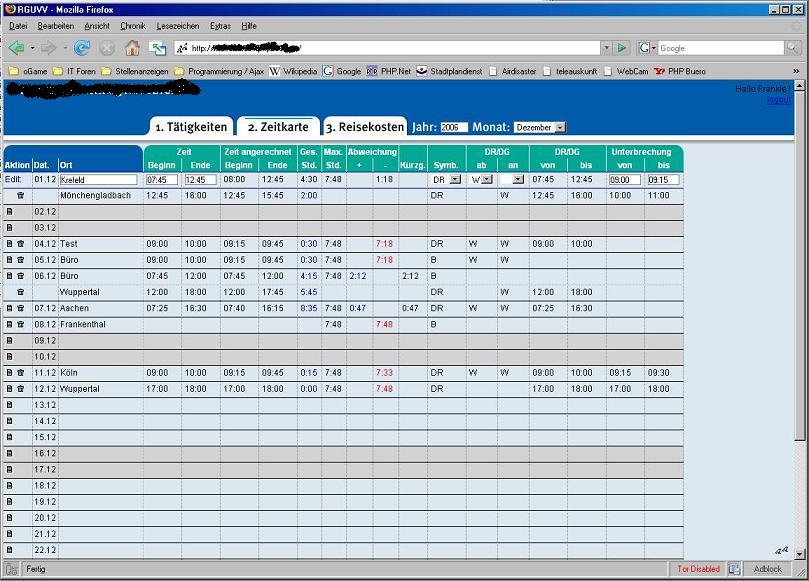The image size is (809, 581).
Task: Click the trash icon for 07.12 Aachen
Action: point(20,309)
